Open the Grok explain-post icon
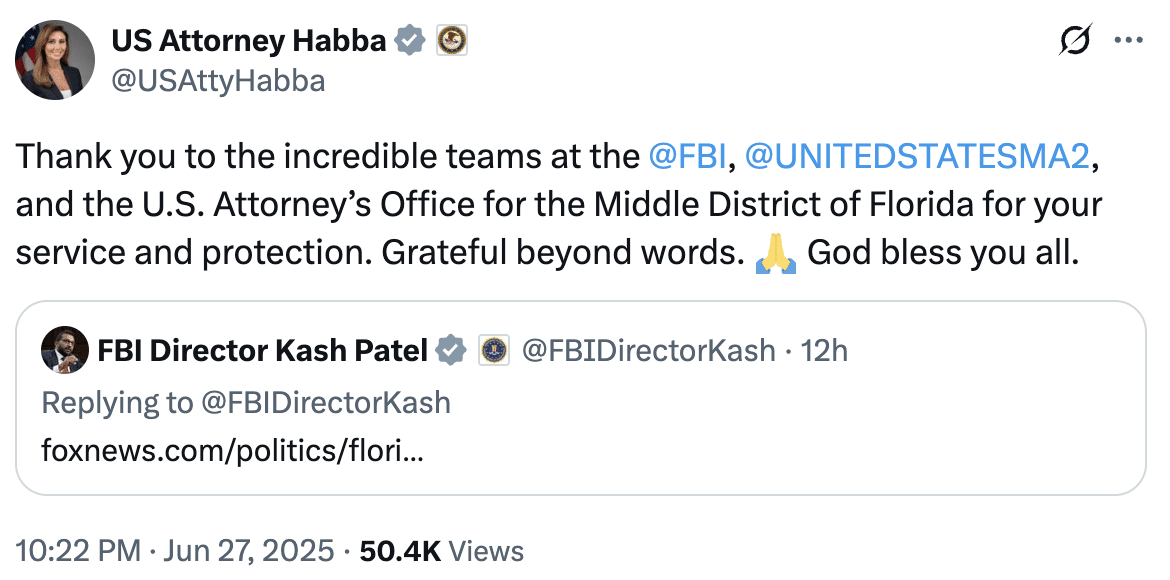The width and height of the screenshot is (1170, 580). (1075, 40)
